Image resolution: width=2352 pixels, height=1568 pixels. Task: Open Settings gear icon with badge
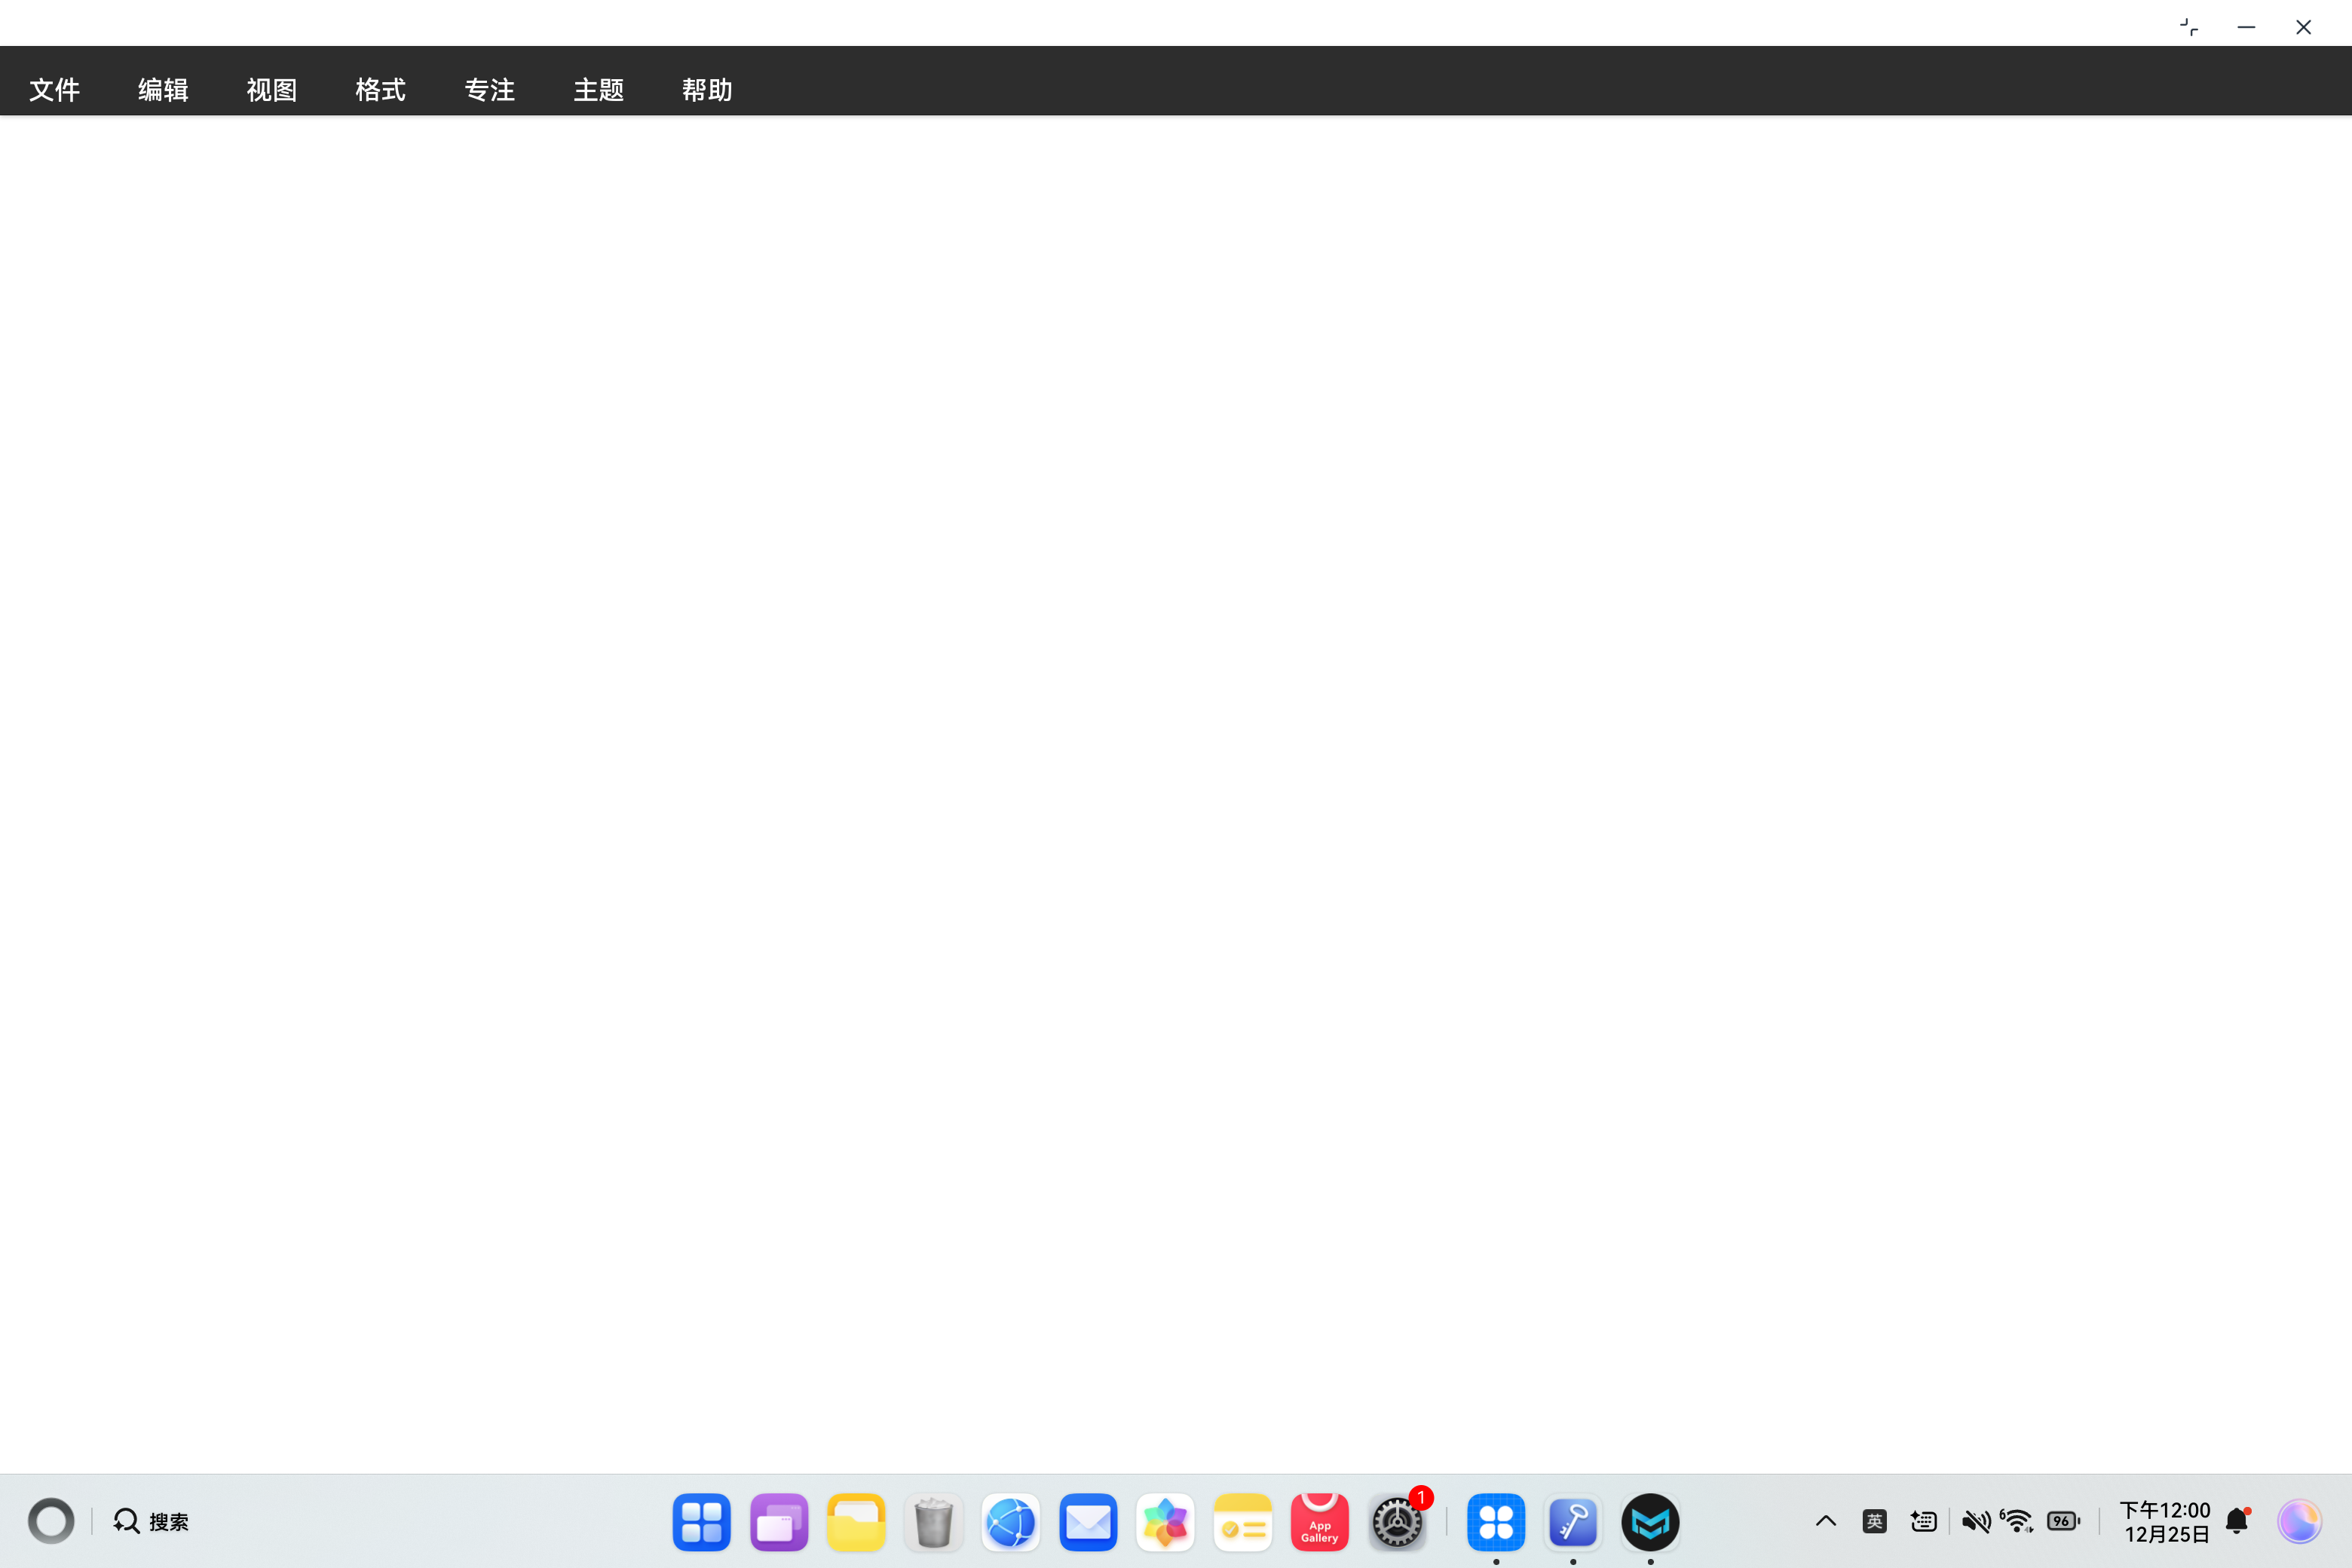click(1397, 1522)
